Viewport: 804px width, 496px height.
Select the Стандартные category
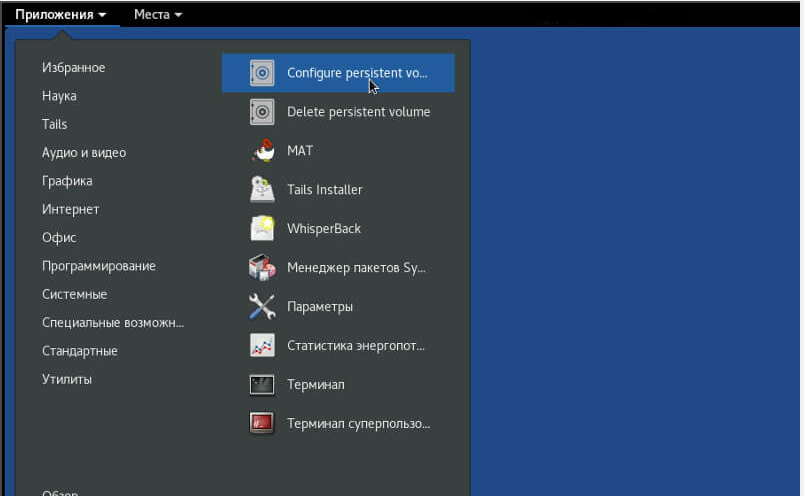(x=80, y=351)
